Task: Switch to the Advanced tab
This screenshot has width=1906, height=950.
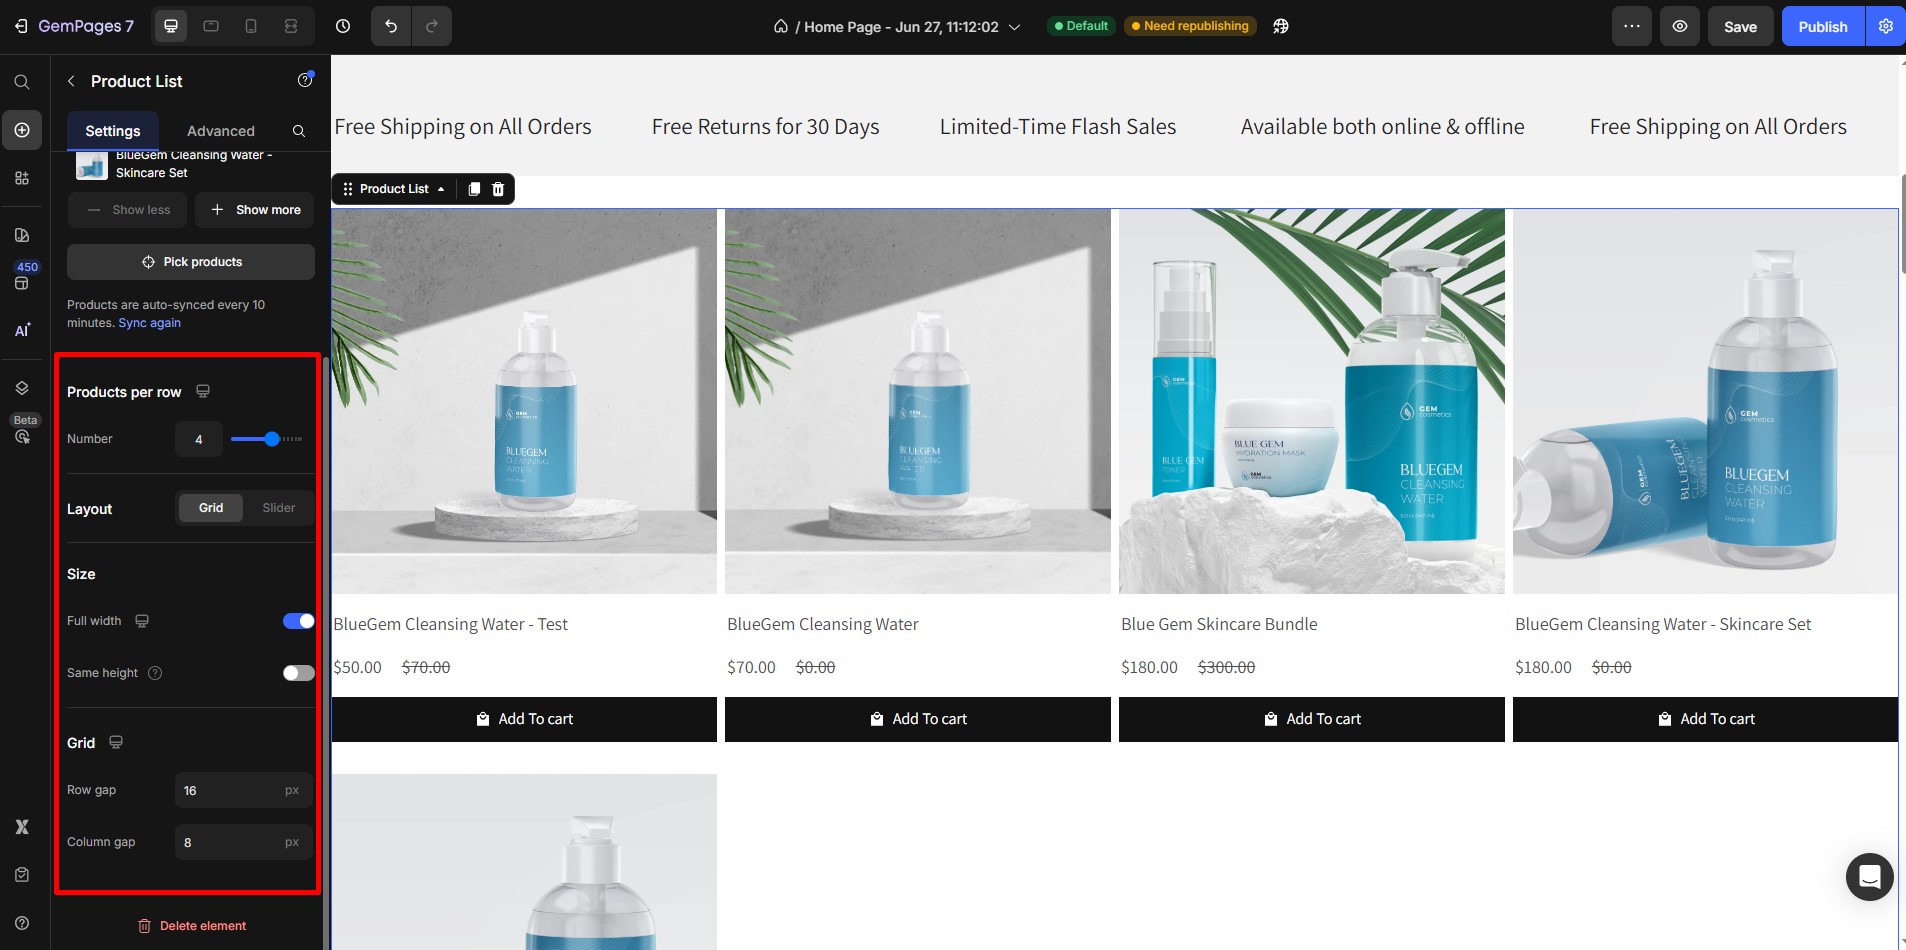Action: tap(221, 131)
